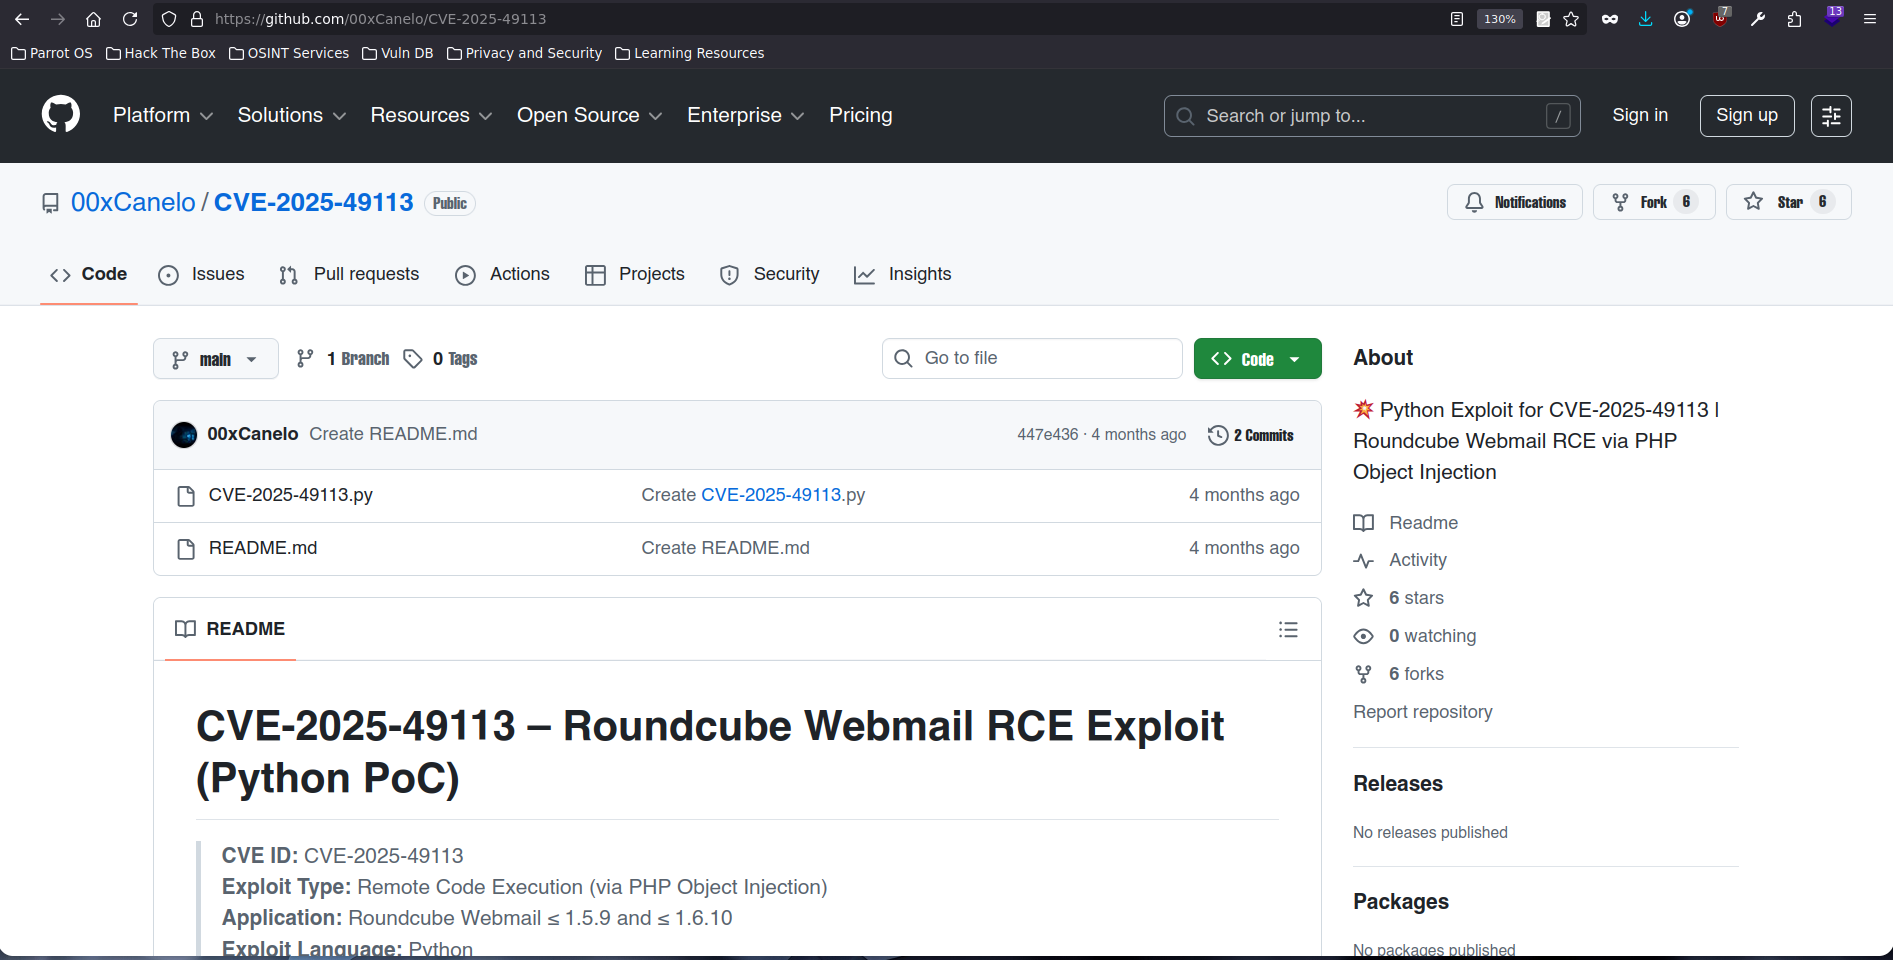Screen dimensions: 1893x960
Task: Open repository Notifications button
Action: click(x=1515, y=202)
